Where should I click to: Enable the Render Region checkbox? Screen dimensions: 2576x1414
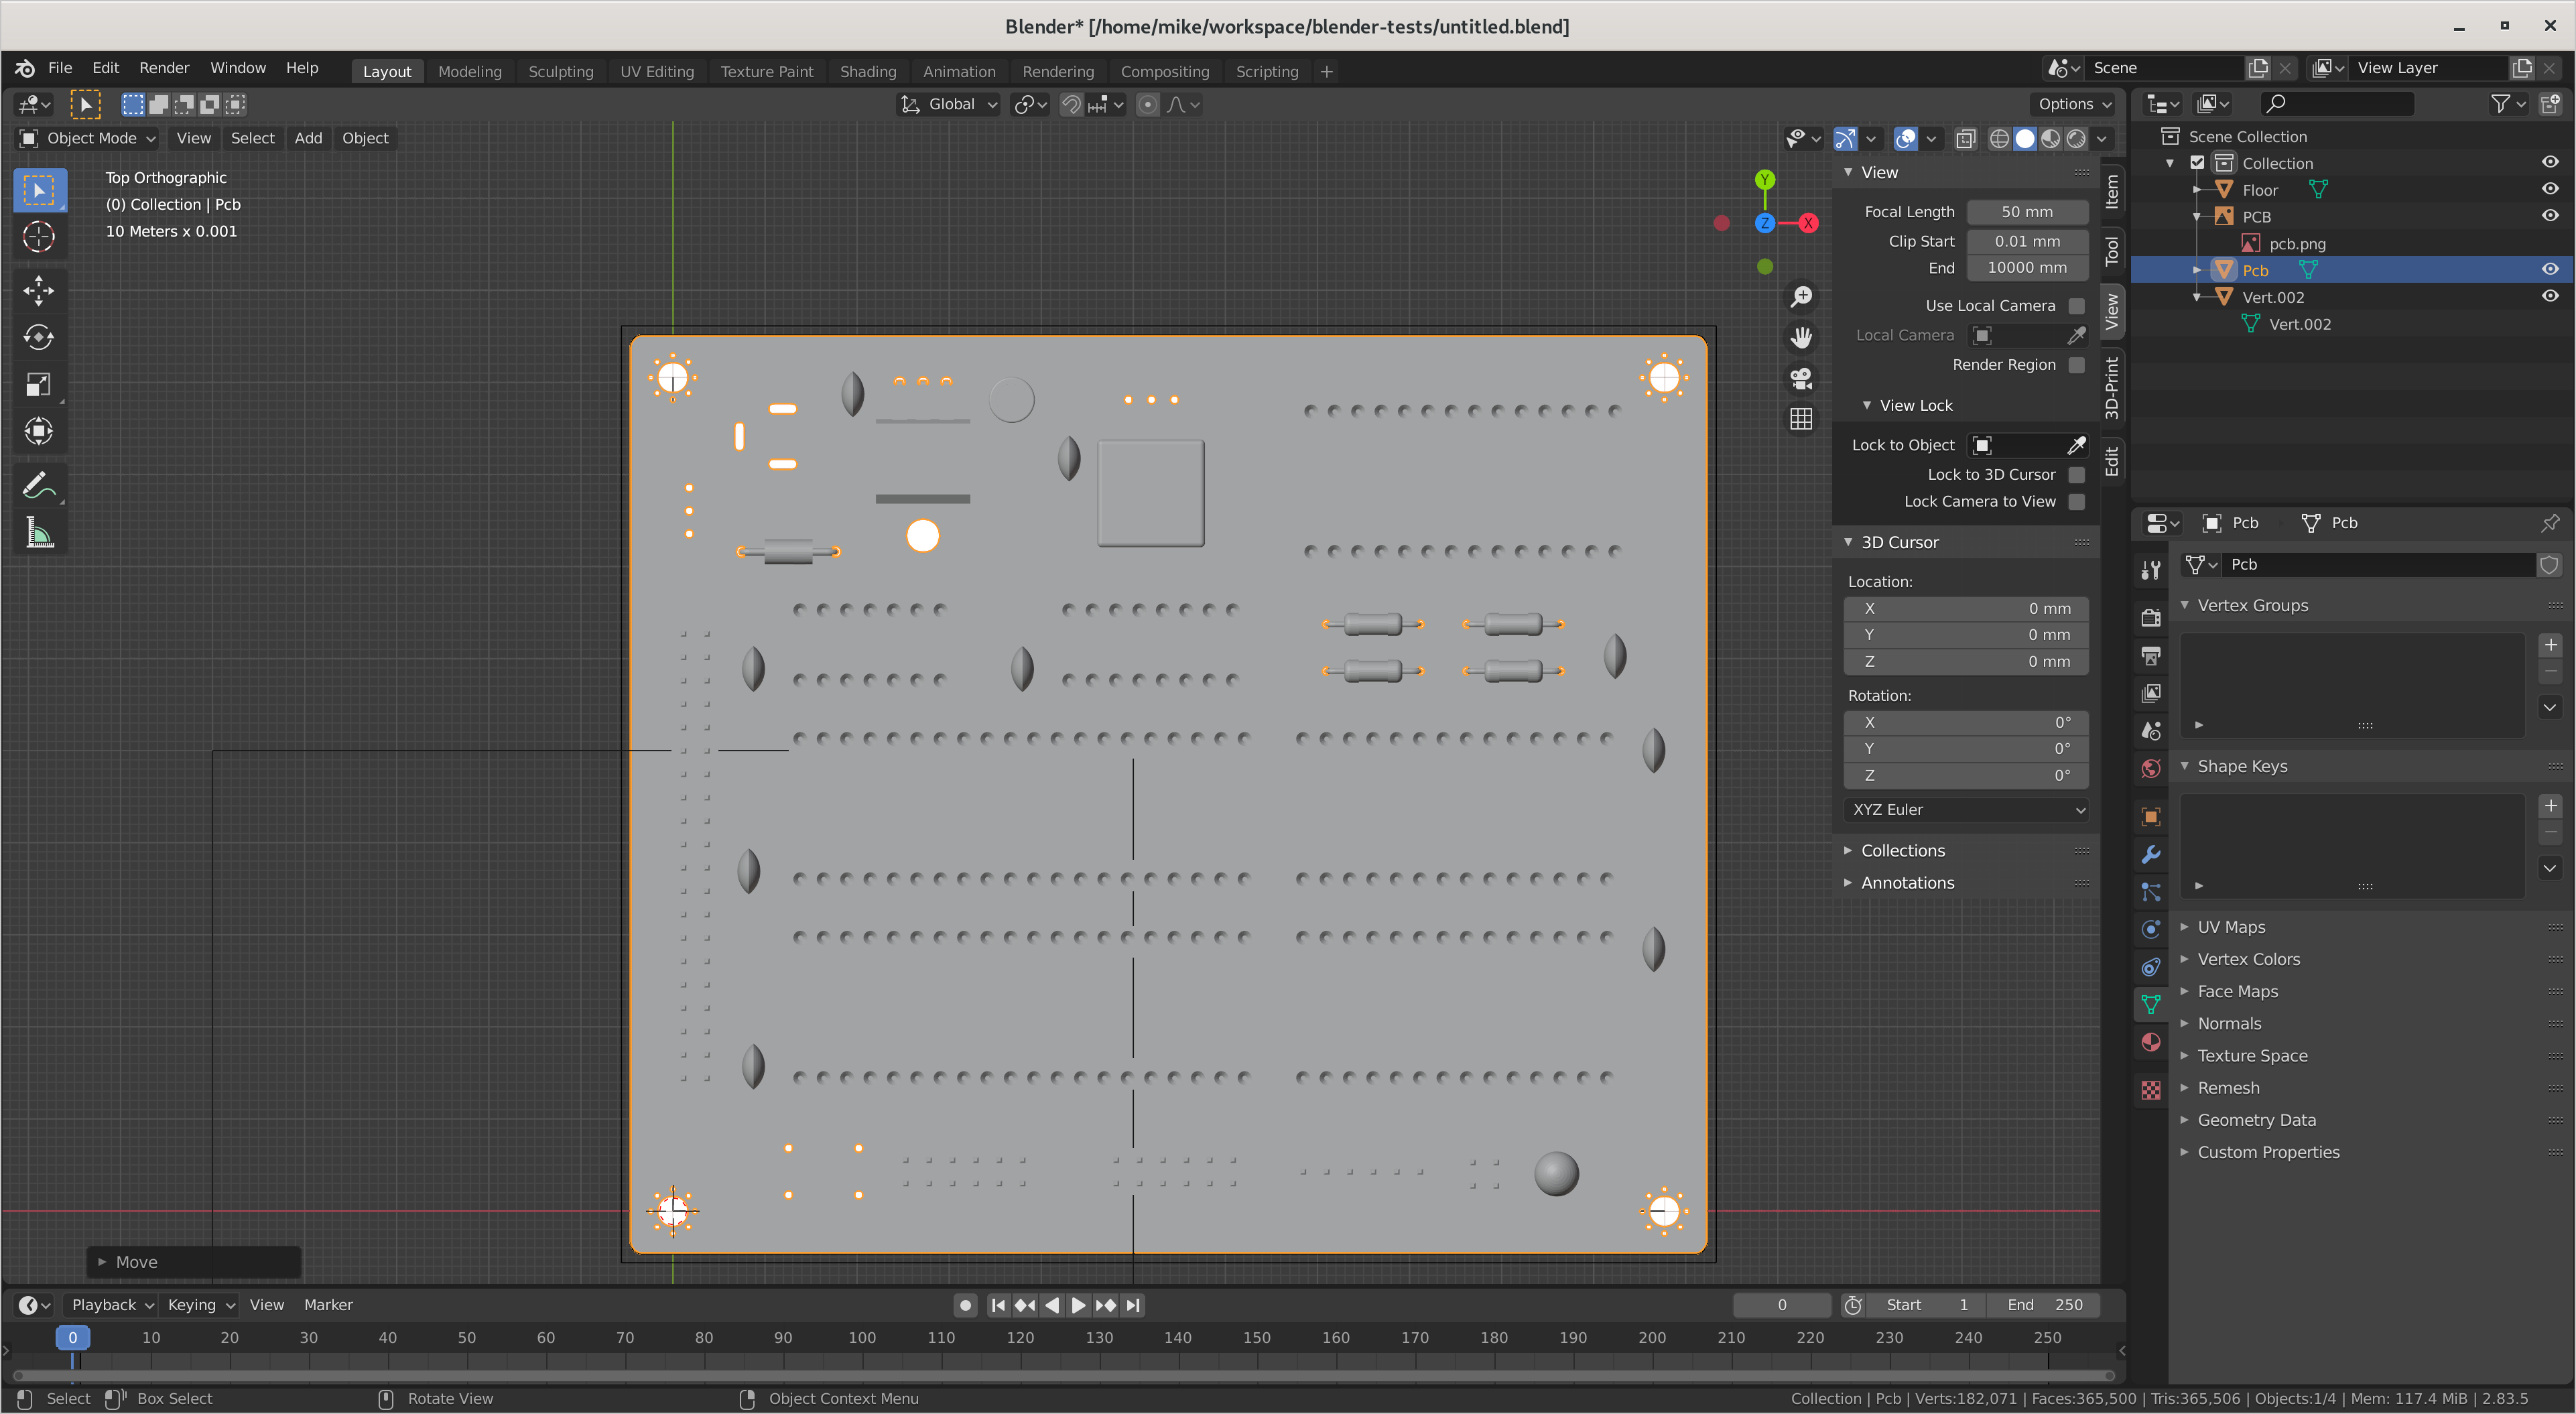tap(2077, 365)
